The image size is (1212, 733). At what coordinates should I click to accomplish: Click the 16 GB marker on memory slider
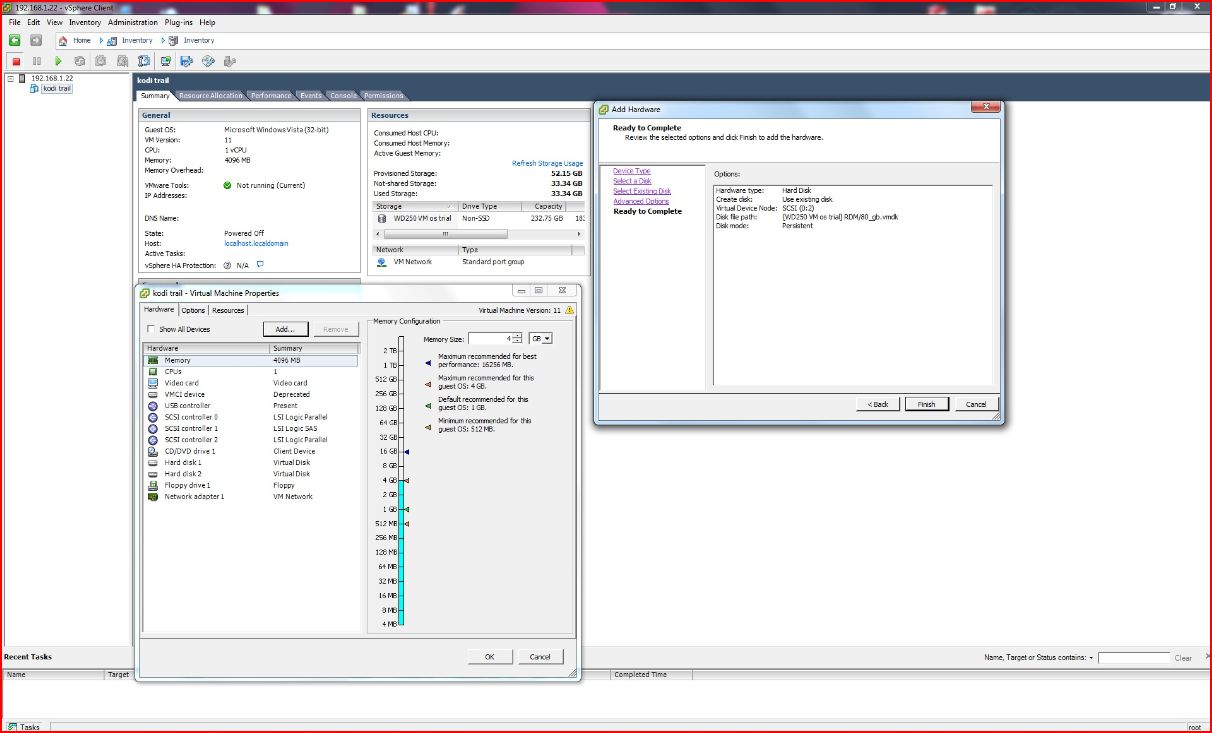coord(390,452)
